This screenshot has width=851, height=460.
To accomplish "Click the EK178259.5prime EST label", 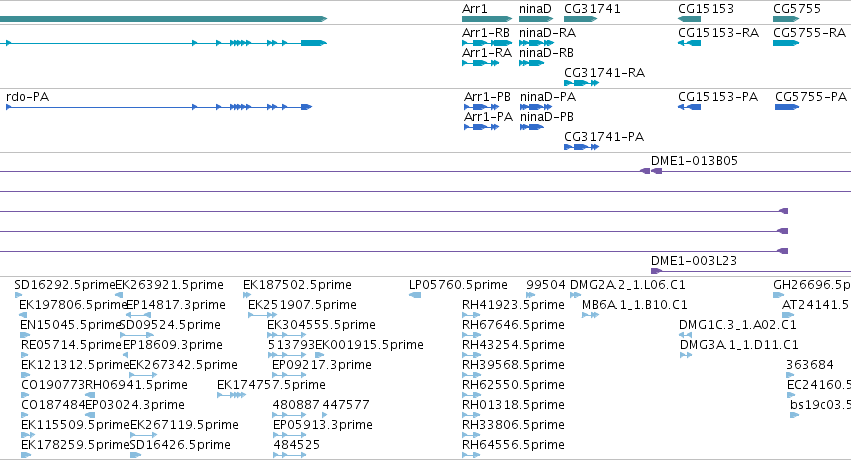I will pos(75,445).
